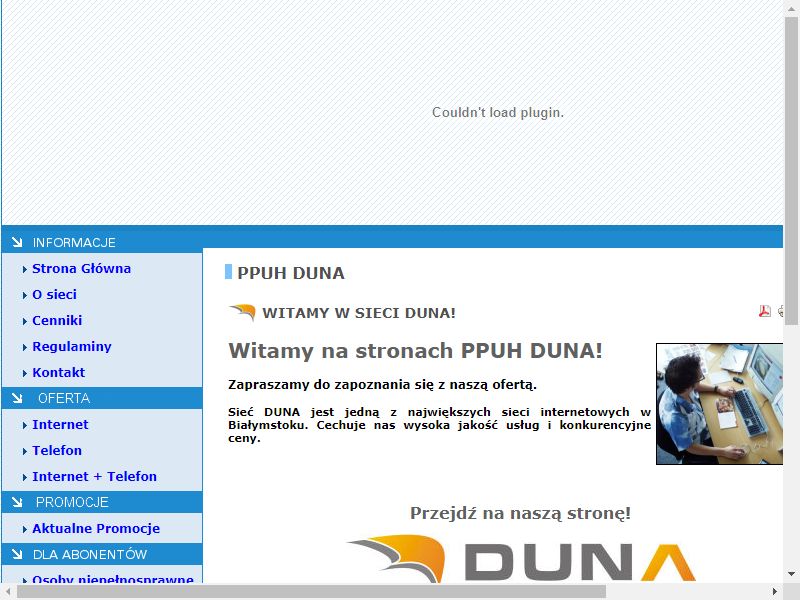Click the office worker photo

719,404
